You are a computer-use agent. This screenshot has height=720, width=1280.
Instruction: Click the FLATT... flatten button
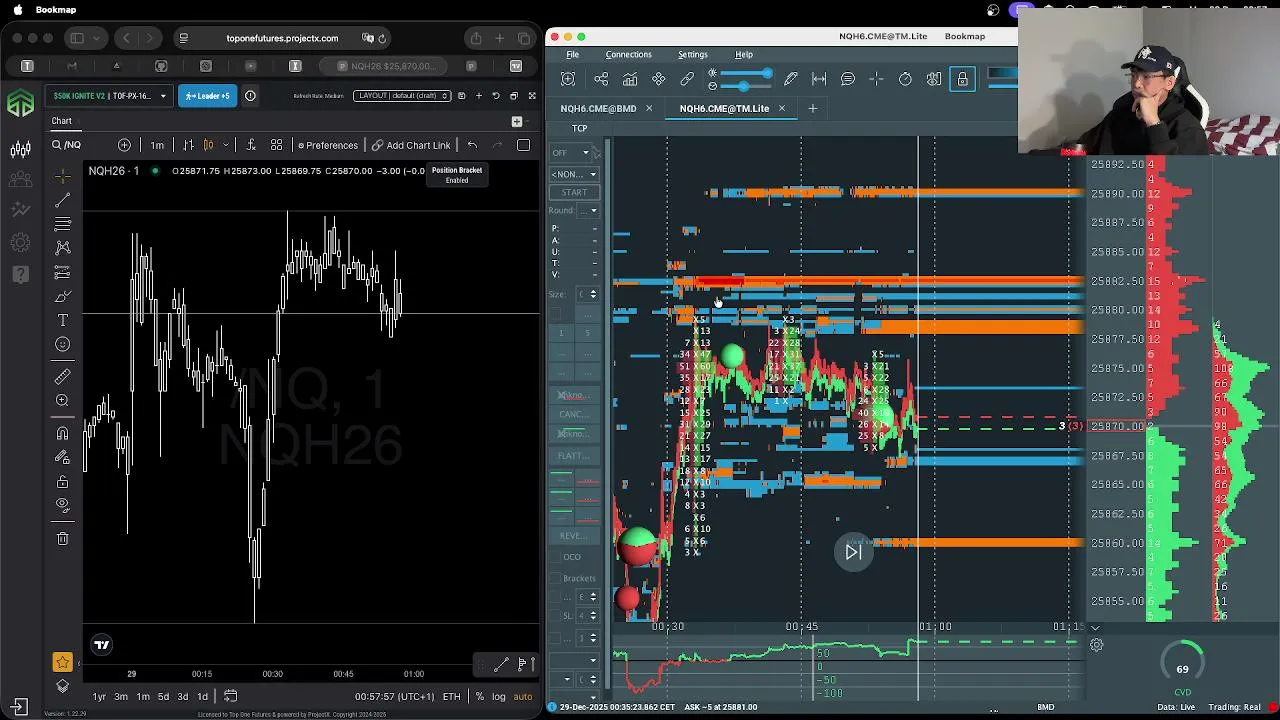pos(573,455)
